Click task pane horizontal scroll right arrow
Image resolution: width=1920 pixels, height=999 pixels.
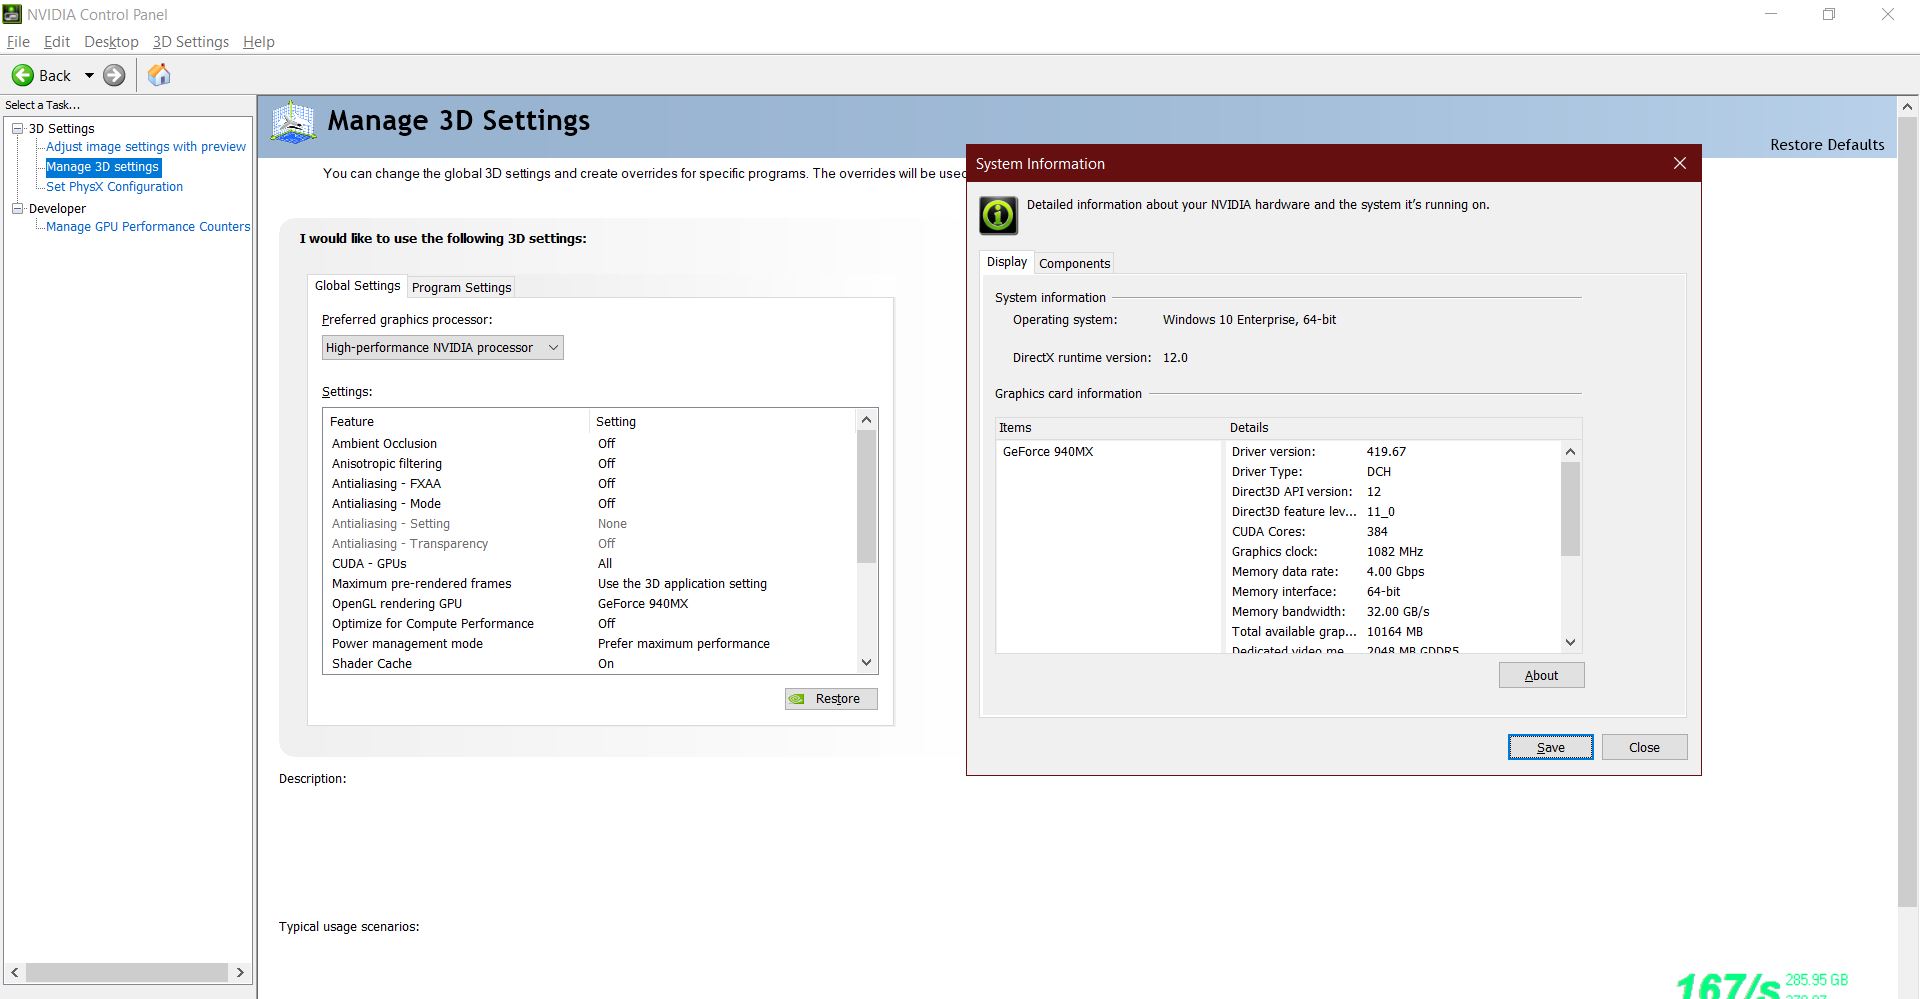240,973
